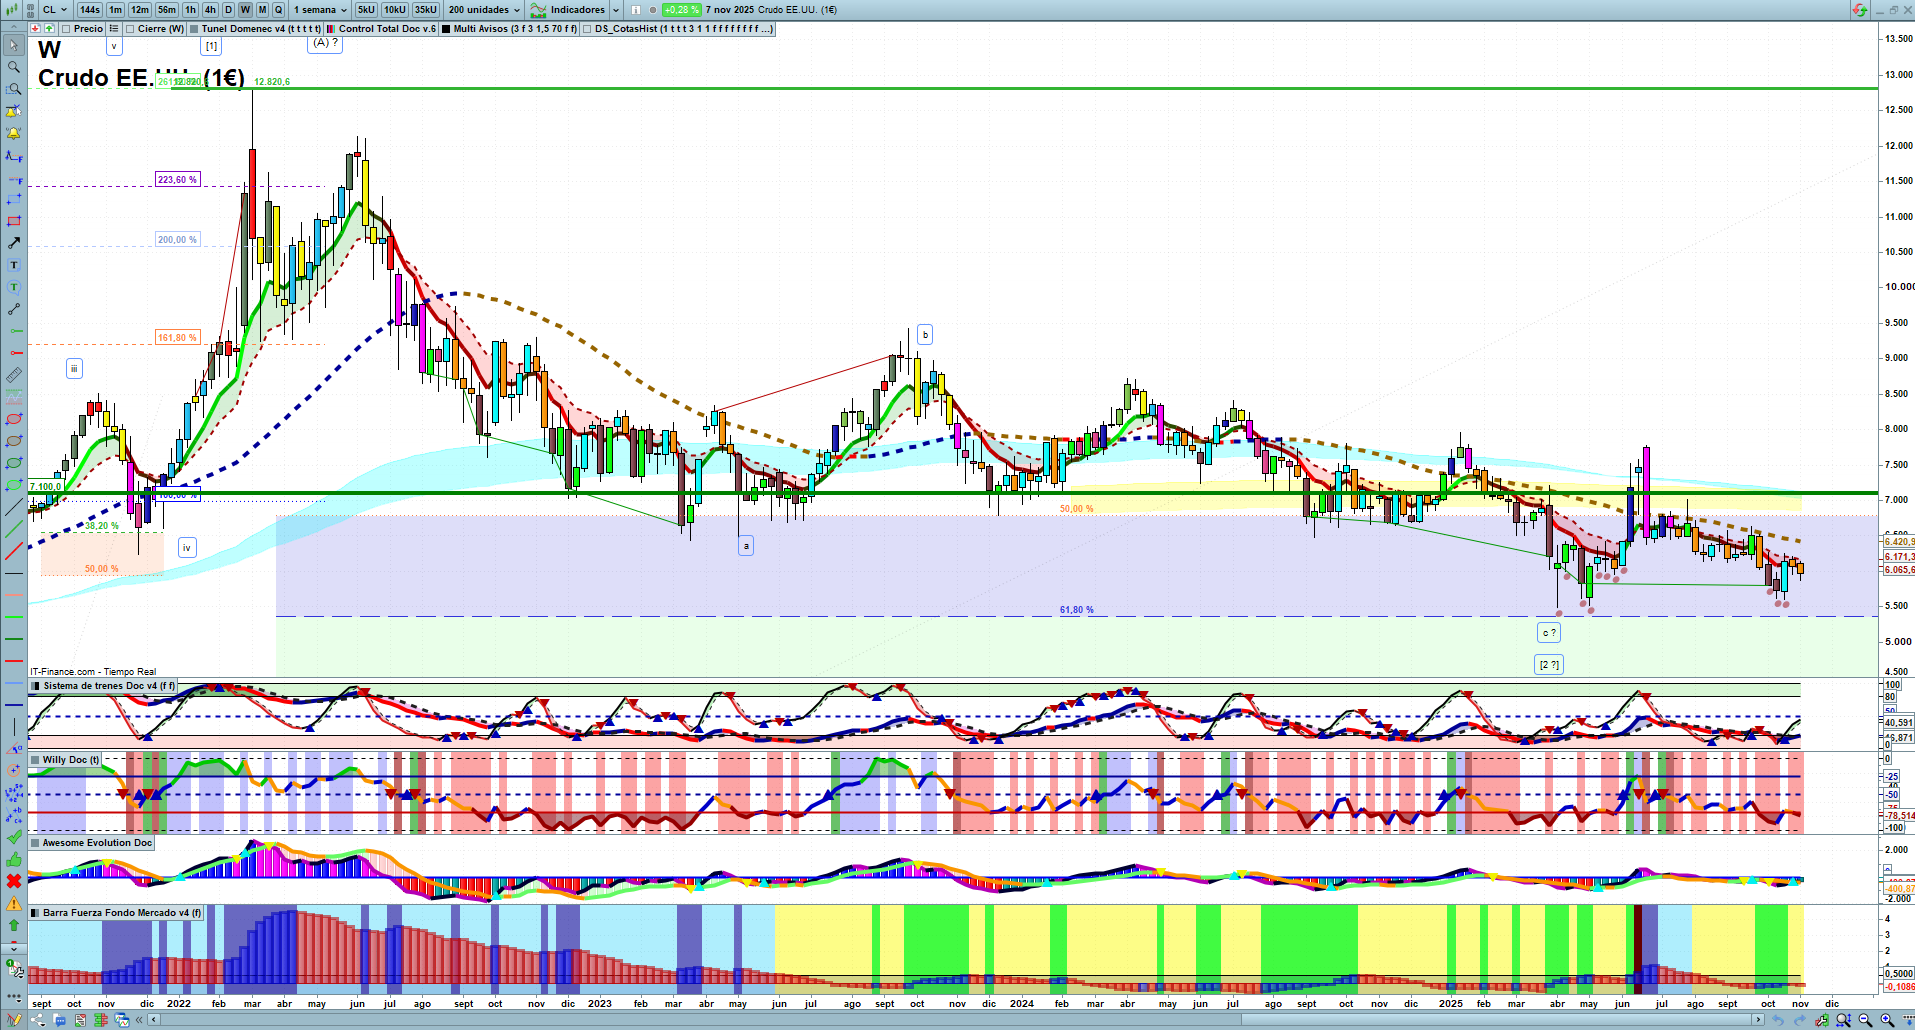Toggle the 12m timeframe button
Viewport: 1915px width, 1030px height.
tap(140, 10)
